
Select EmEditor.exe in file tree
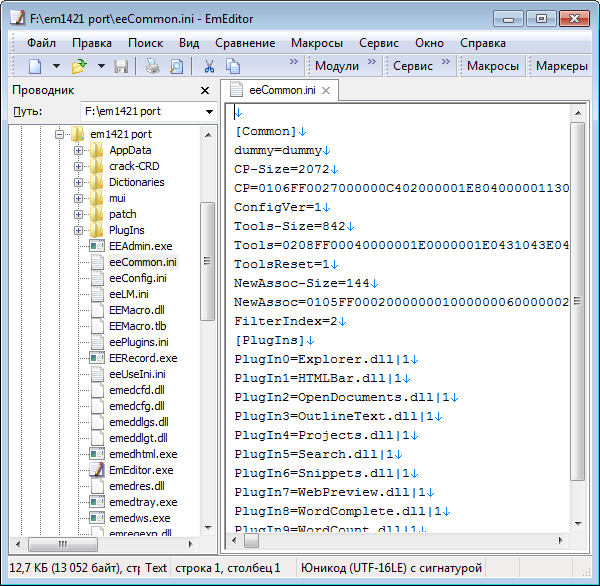(140, 470)
